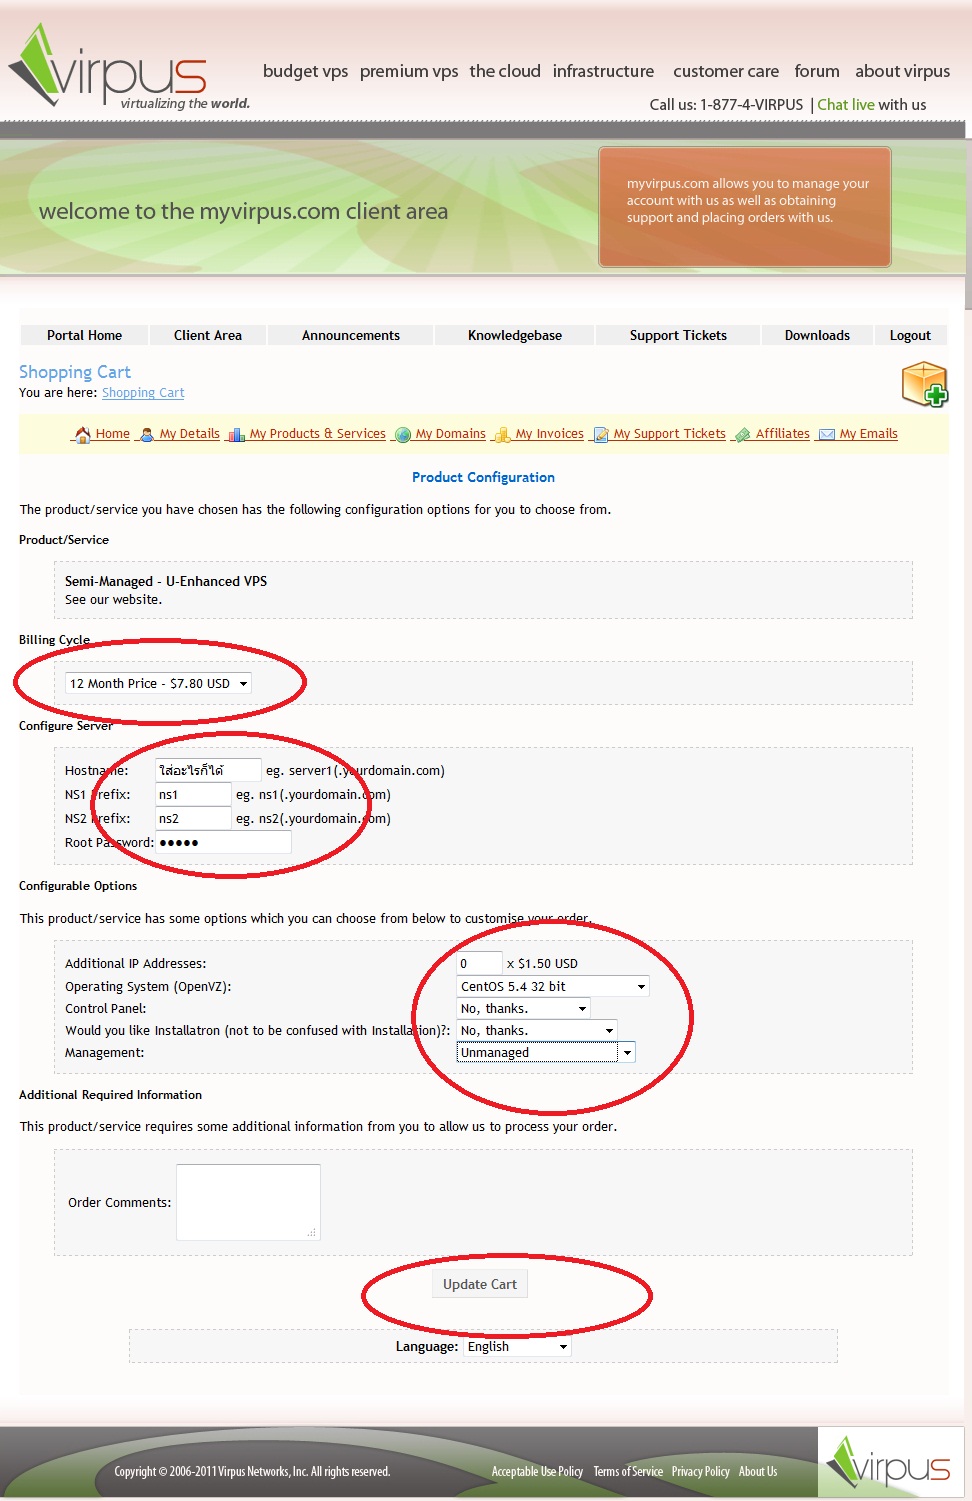This screenshot has height=1501, width=972.
Task: Open the Knowledgebase tab
Action: tap(515, 335)
